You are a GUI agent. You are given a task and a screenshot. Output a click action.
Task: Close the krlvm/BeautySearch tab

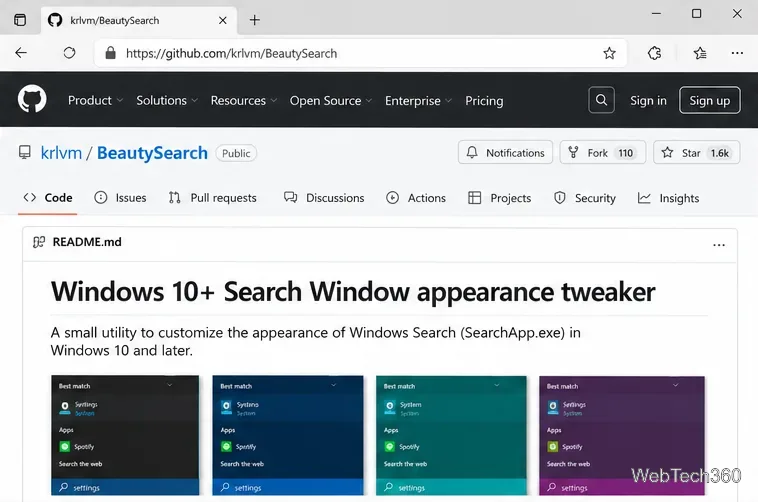[222, 20]
